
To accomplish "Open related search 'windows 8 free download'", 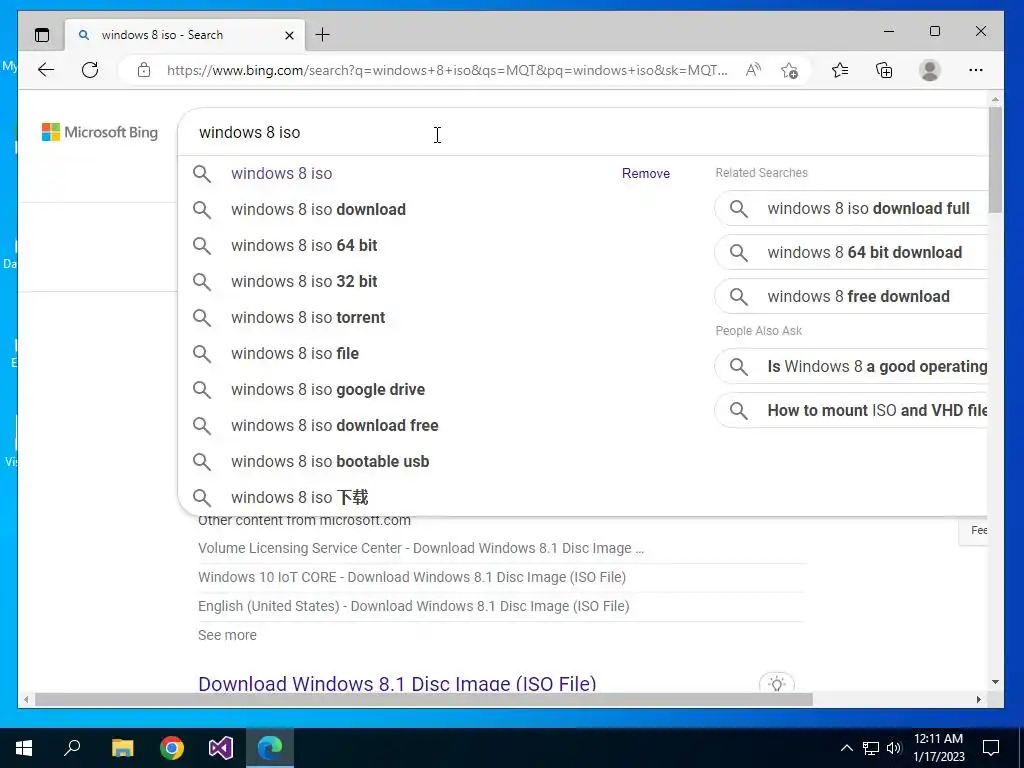I will click(x=851, y=296).
